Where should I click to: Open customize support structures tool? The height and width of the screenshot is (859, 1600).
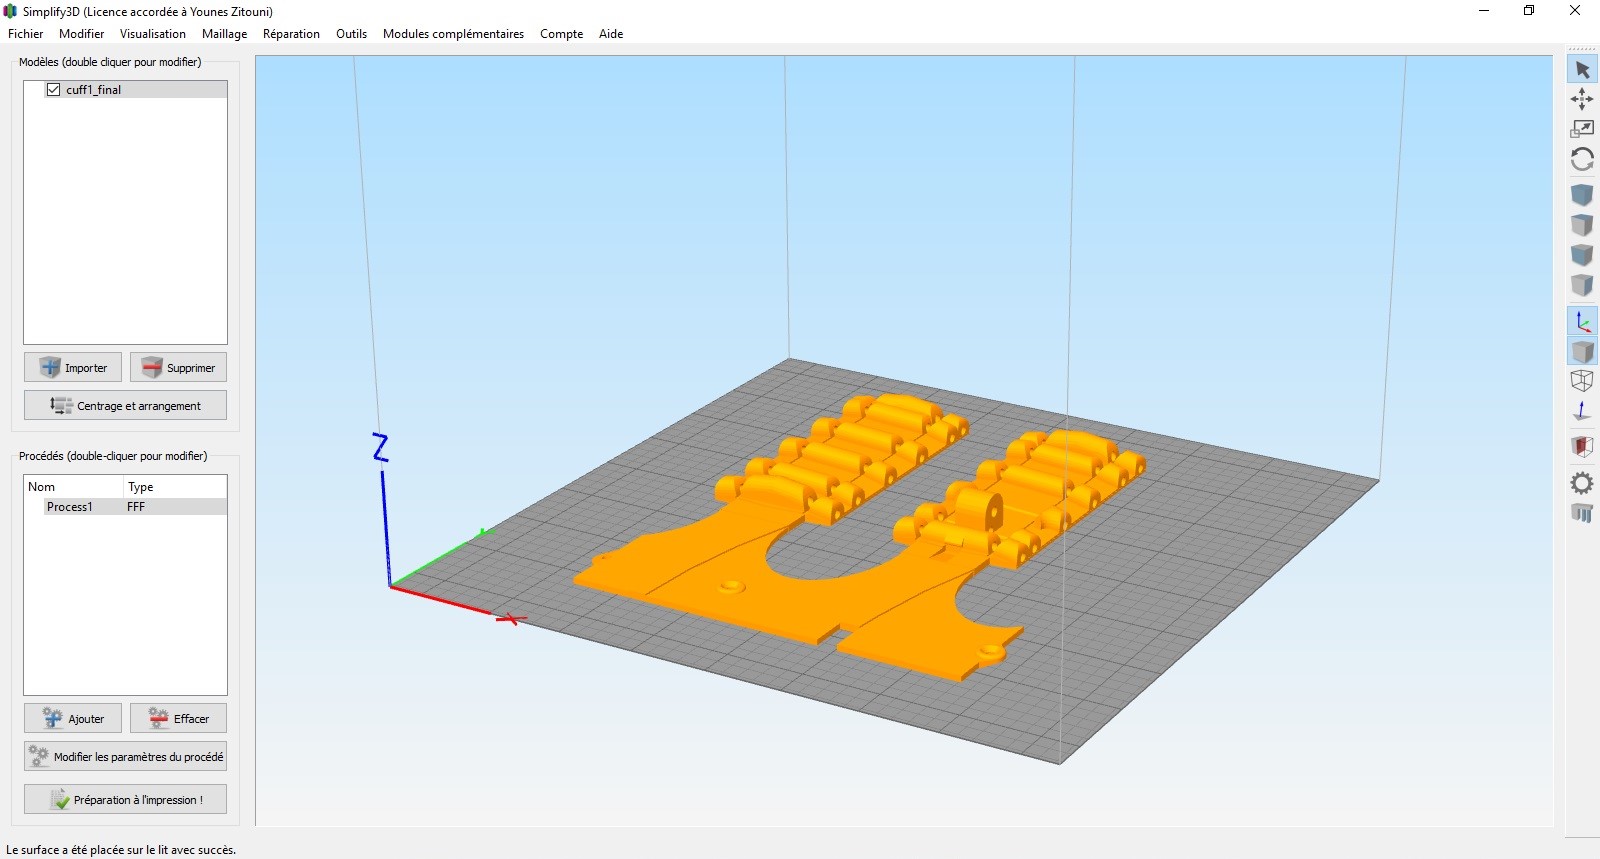coord(1582,513)
